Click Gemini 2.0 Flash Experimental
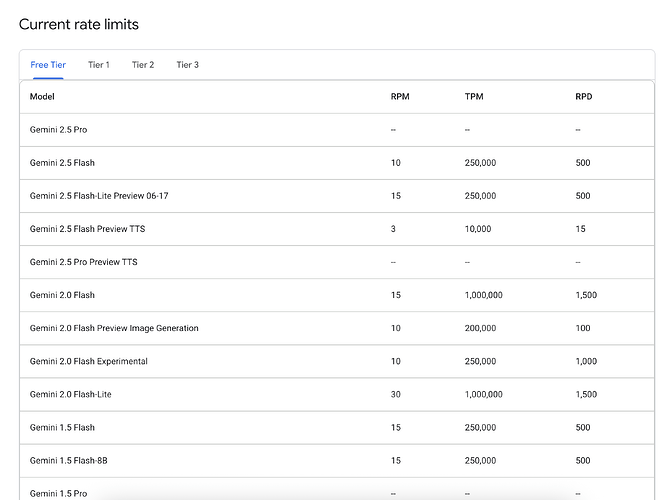 [88, 362]
